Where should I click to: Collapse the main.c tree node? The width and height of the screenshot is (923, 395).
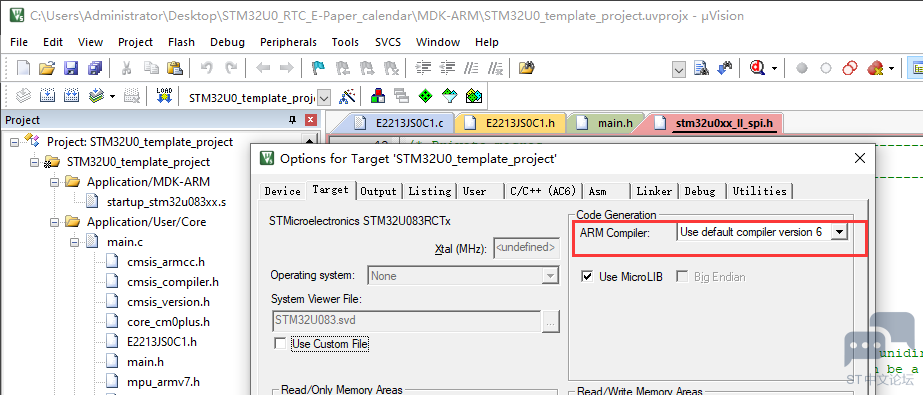point(74,242)
